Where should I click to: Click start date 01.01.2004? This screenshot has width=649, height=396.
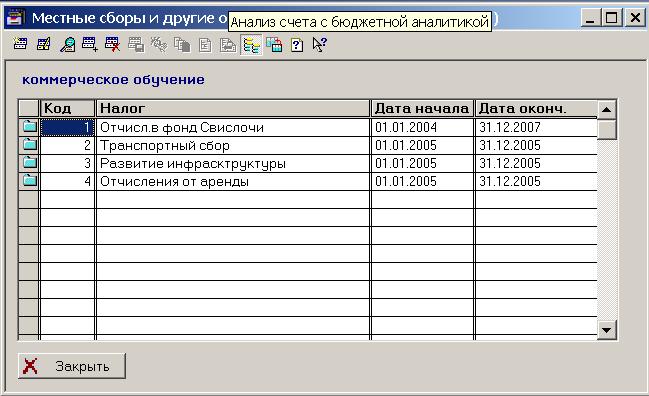(x=422, y=127)
